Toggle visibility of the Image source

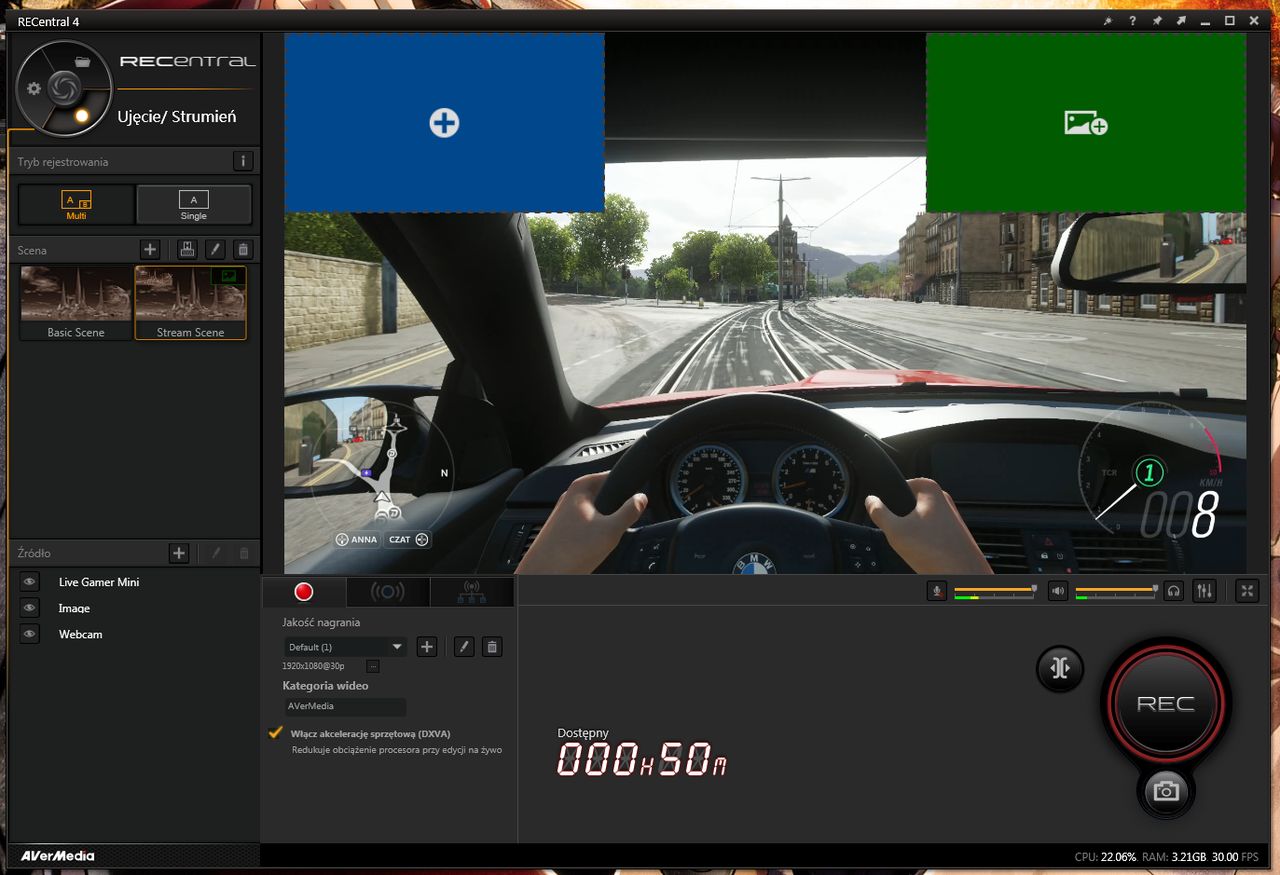coord(30,608)
